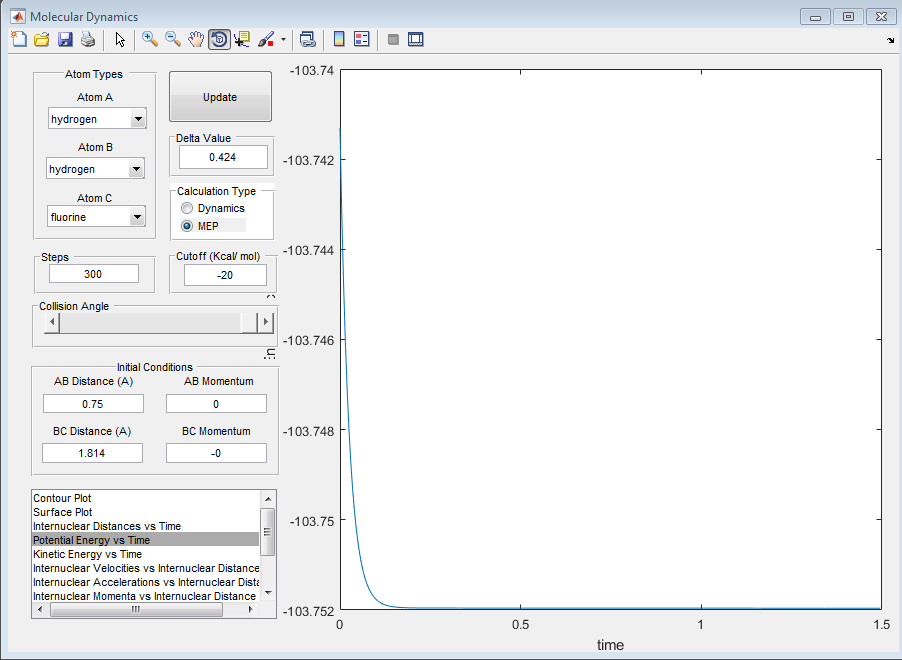902x660 pixels.
Task: Select the Zoom In tool
Action: tap(150, 39)
